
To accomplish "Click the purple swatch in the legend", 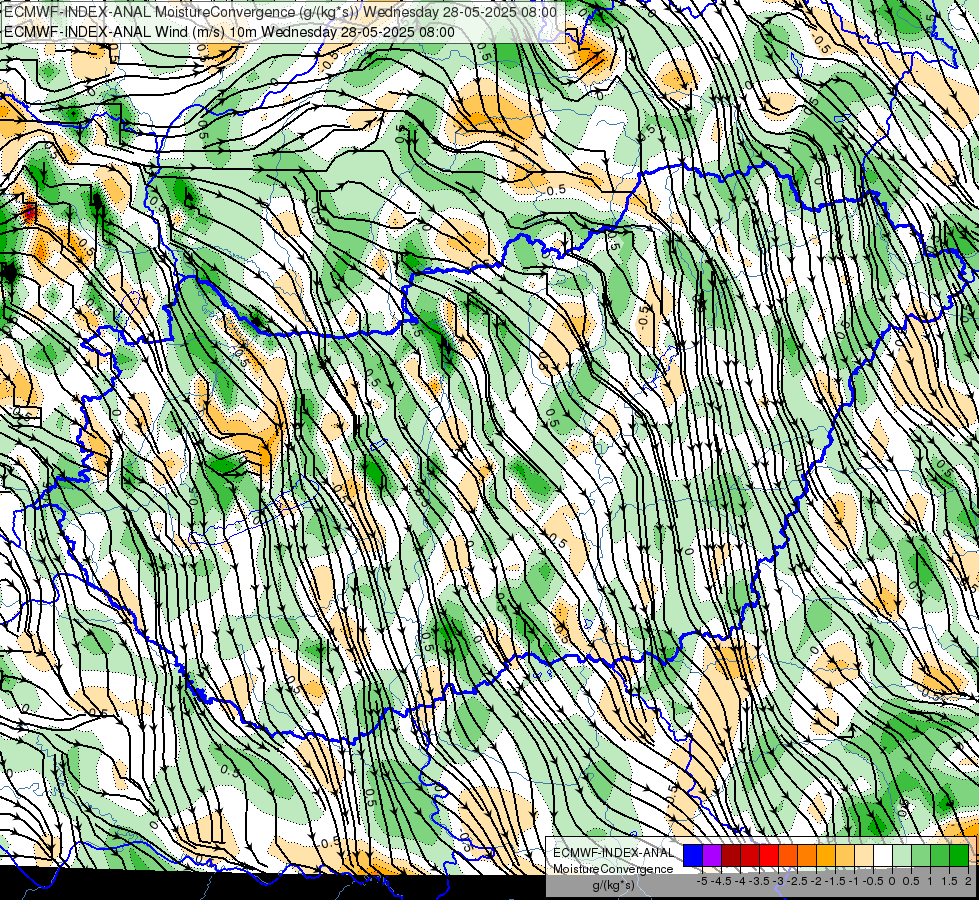I will click(x=712, y=856).
